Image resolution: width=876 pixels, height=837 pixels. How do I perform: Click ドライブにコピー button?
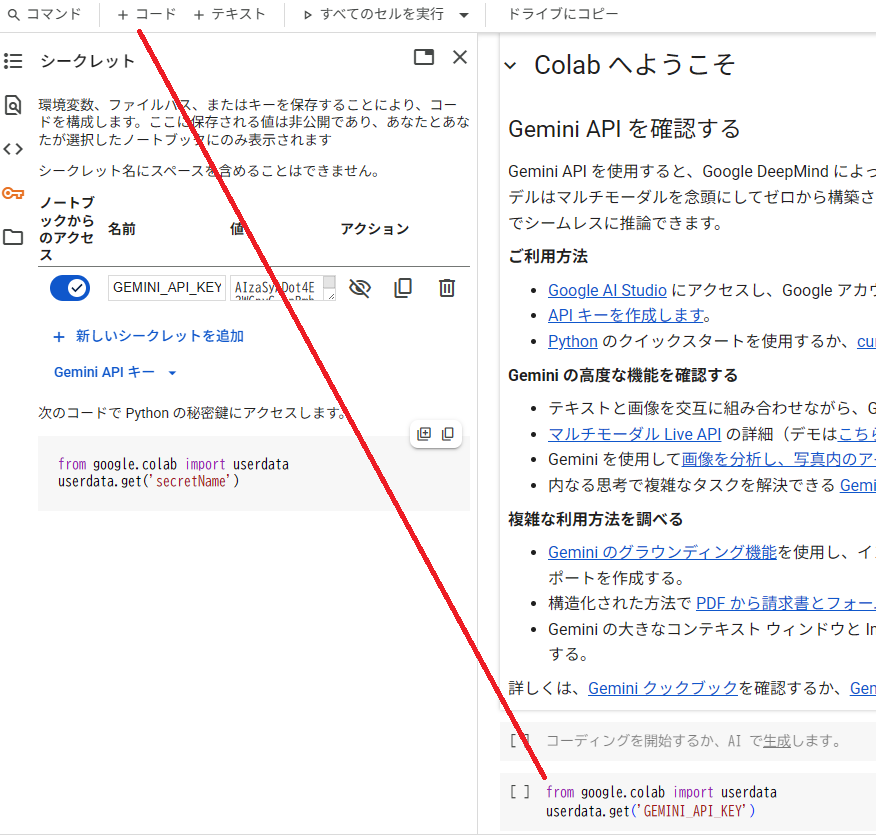pos(563,13)
